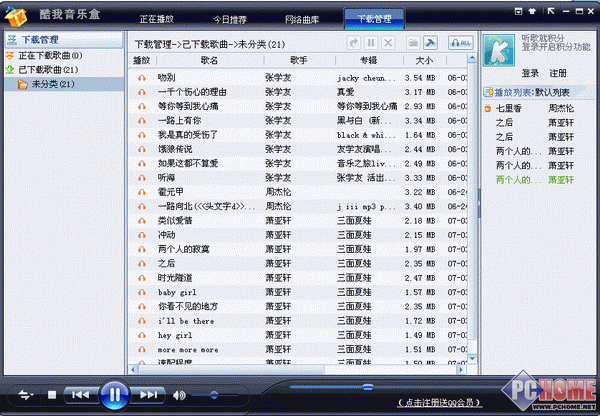
Task: Skip to the next track
Action: click(147, 395)
